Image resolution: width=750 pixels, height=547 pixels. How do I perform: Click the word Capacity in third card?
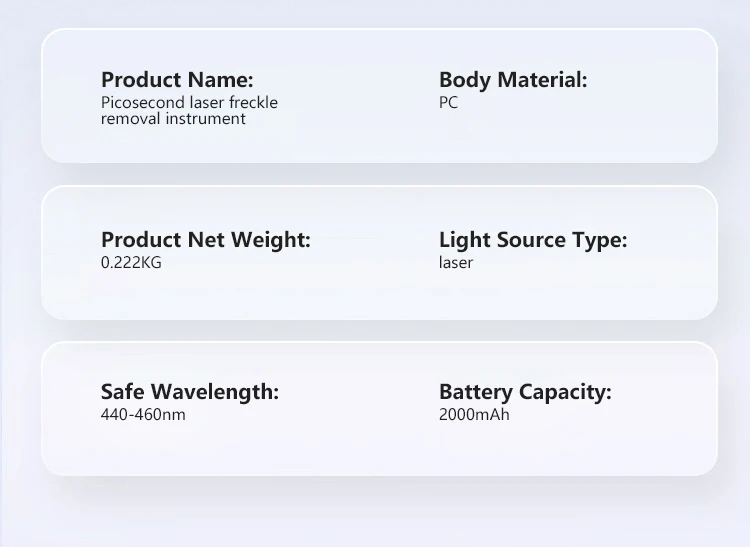pyautogui.click(x=565, y=393)
